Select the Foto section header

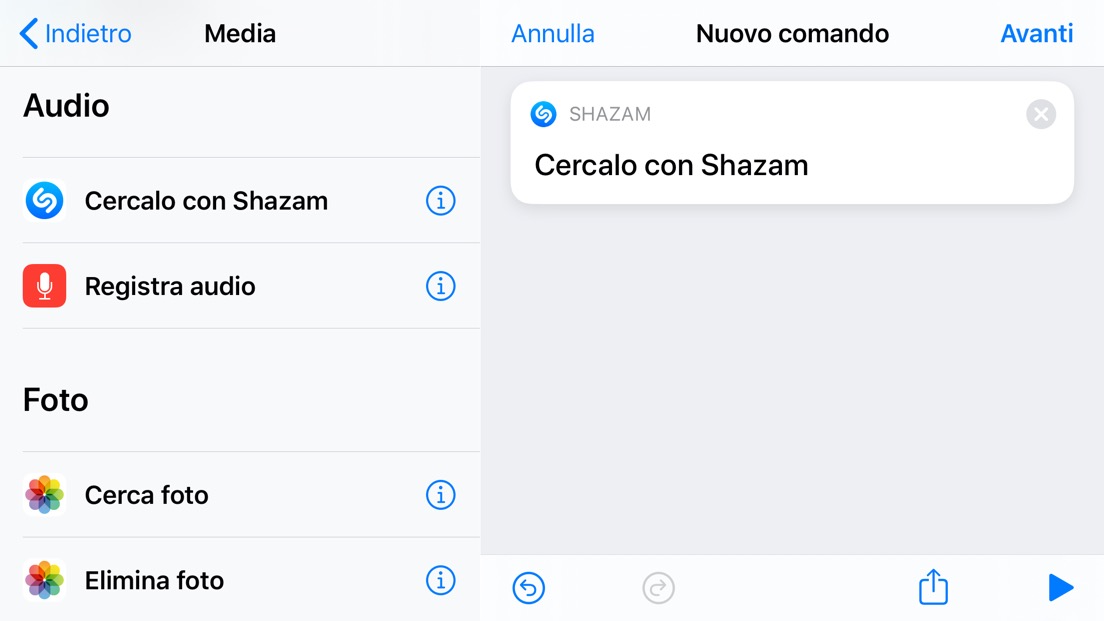click(55, 400)
